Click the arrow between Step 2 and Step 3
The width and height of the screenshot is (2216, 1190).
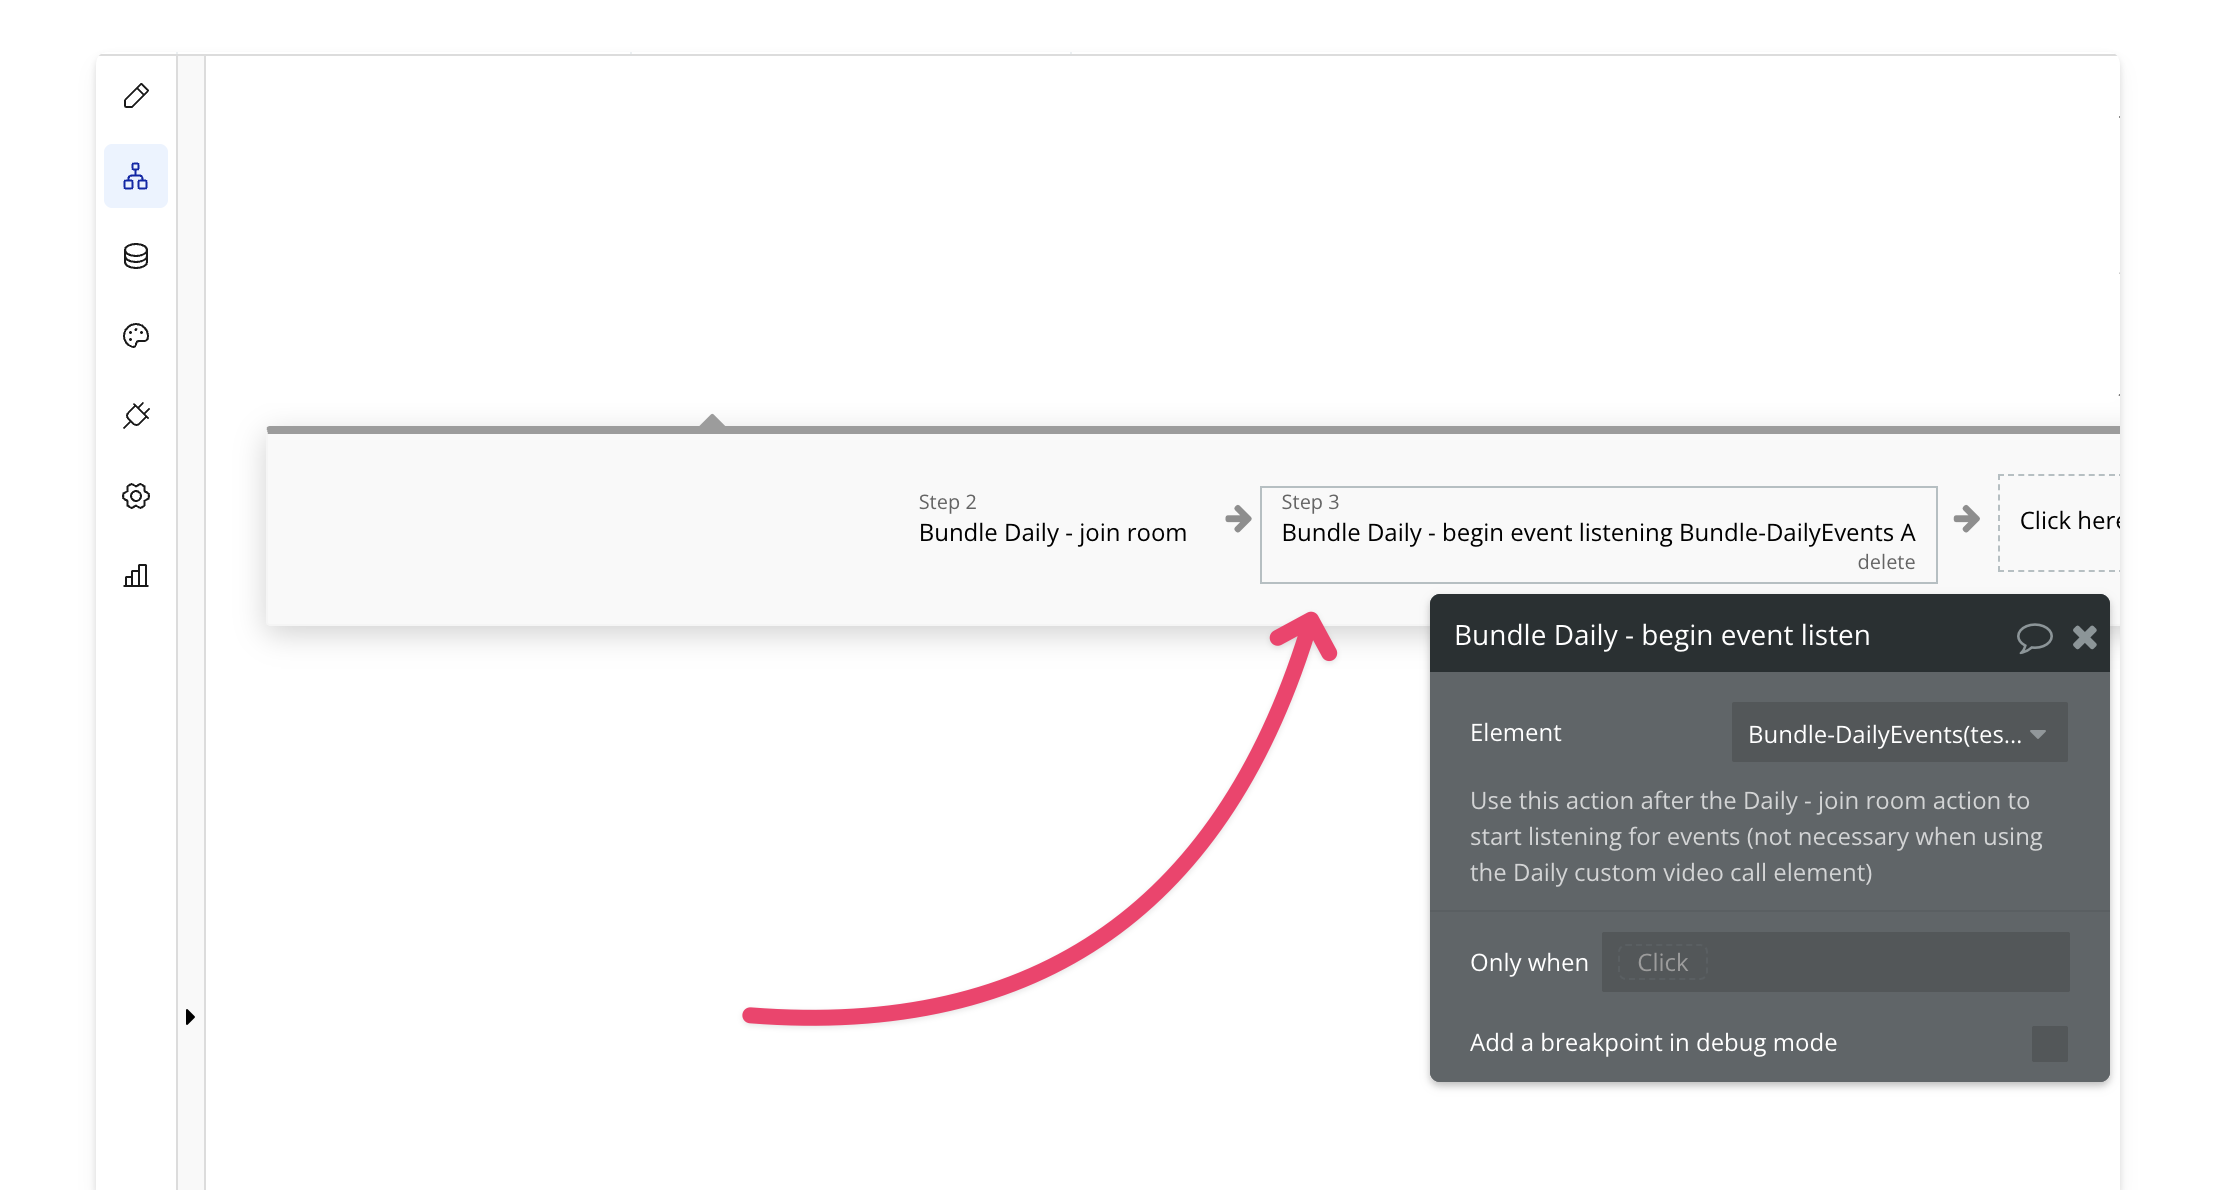click(1238, 518)
